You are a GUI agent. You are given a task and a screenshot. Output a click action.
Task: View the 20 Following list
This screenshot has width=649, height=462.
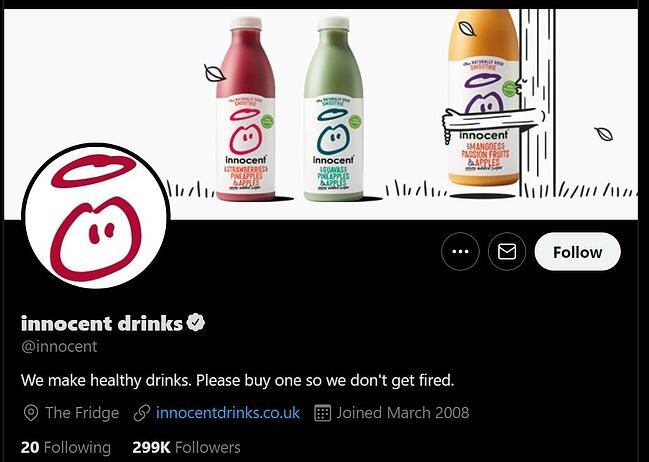click(x=66, y=448)
